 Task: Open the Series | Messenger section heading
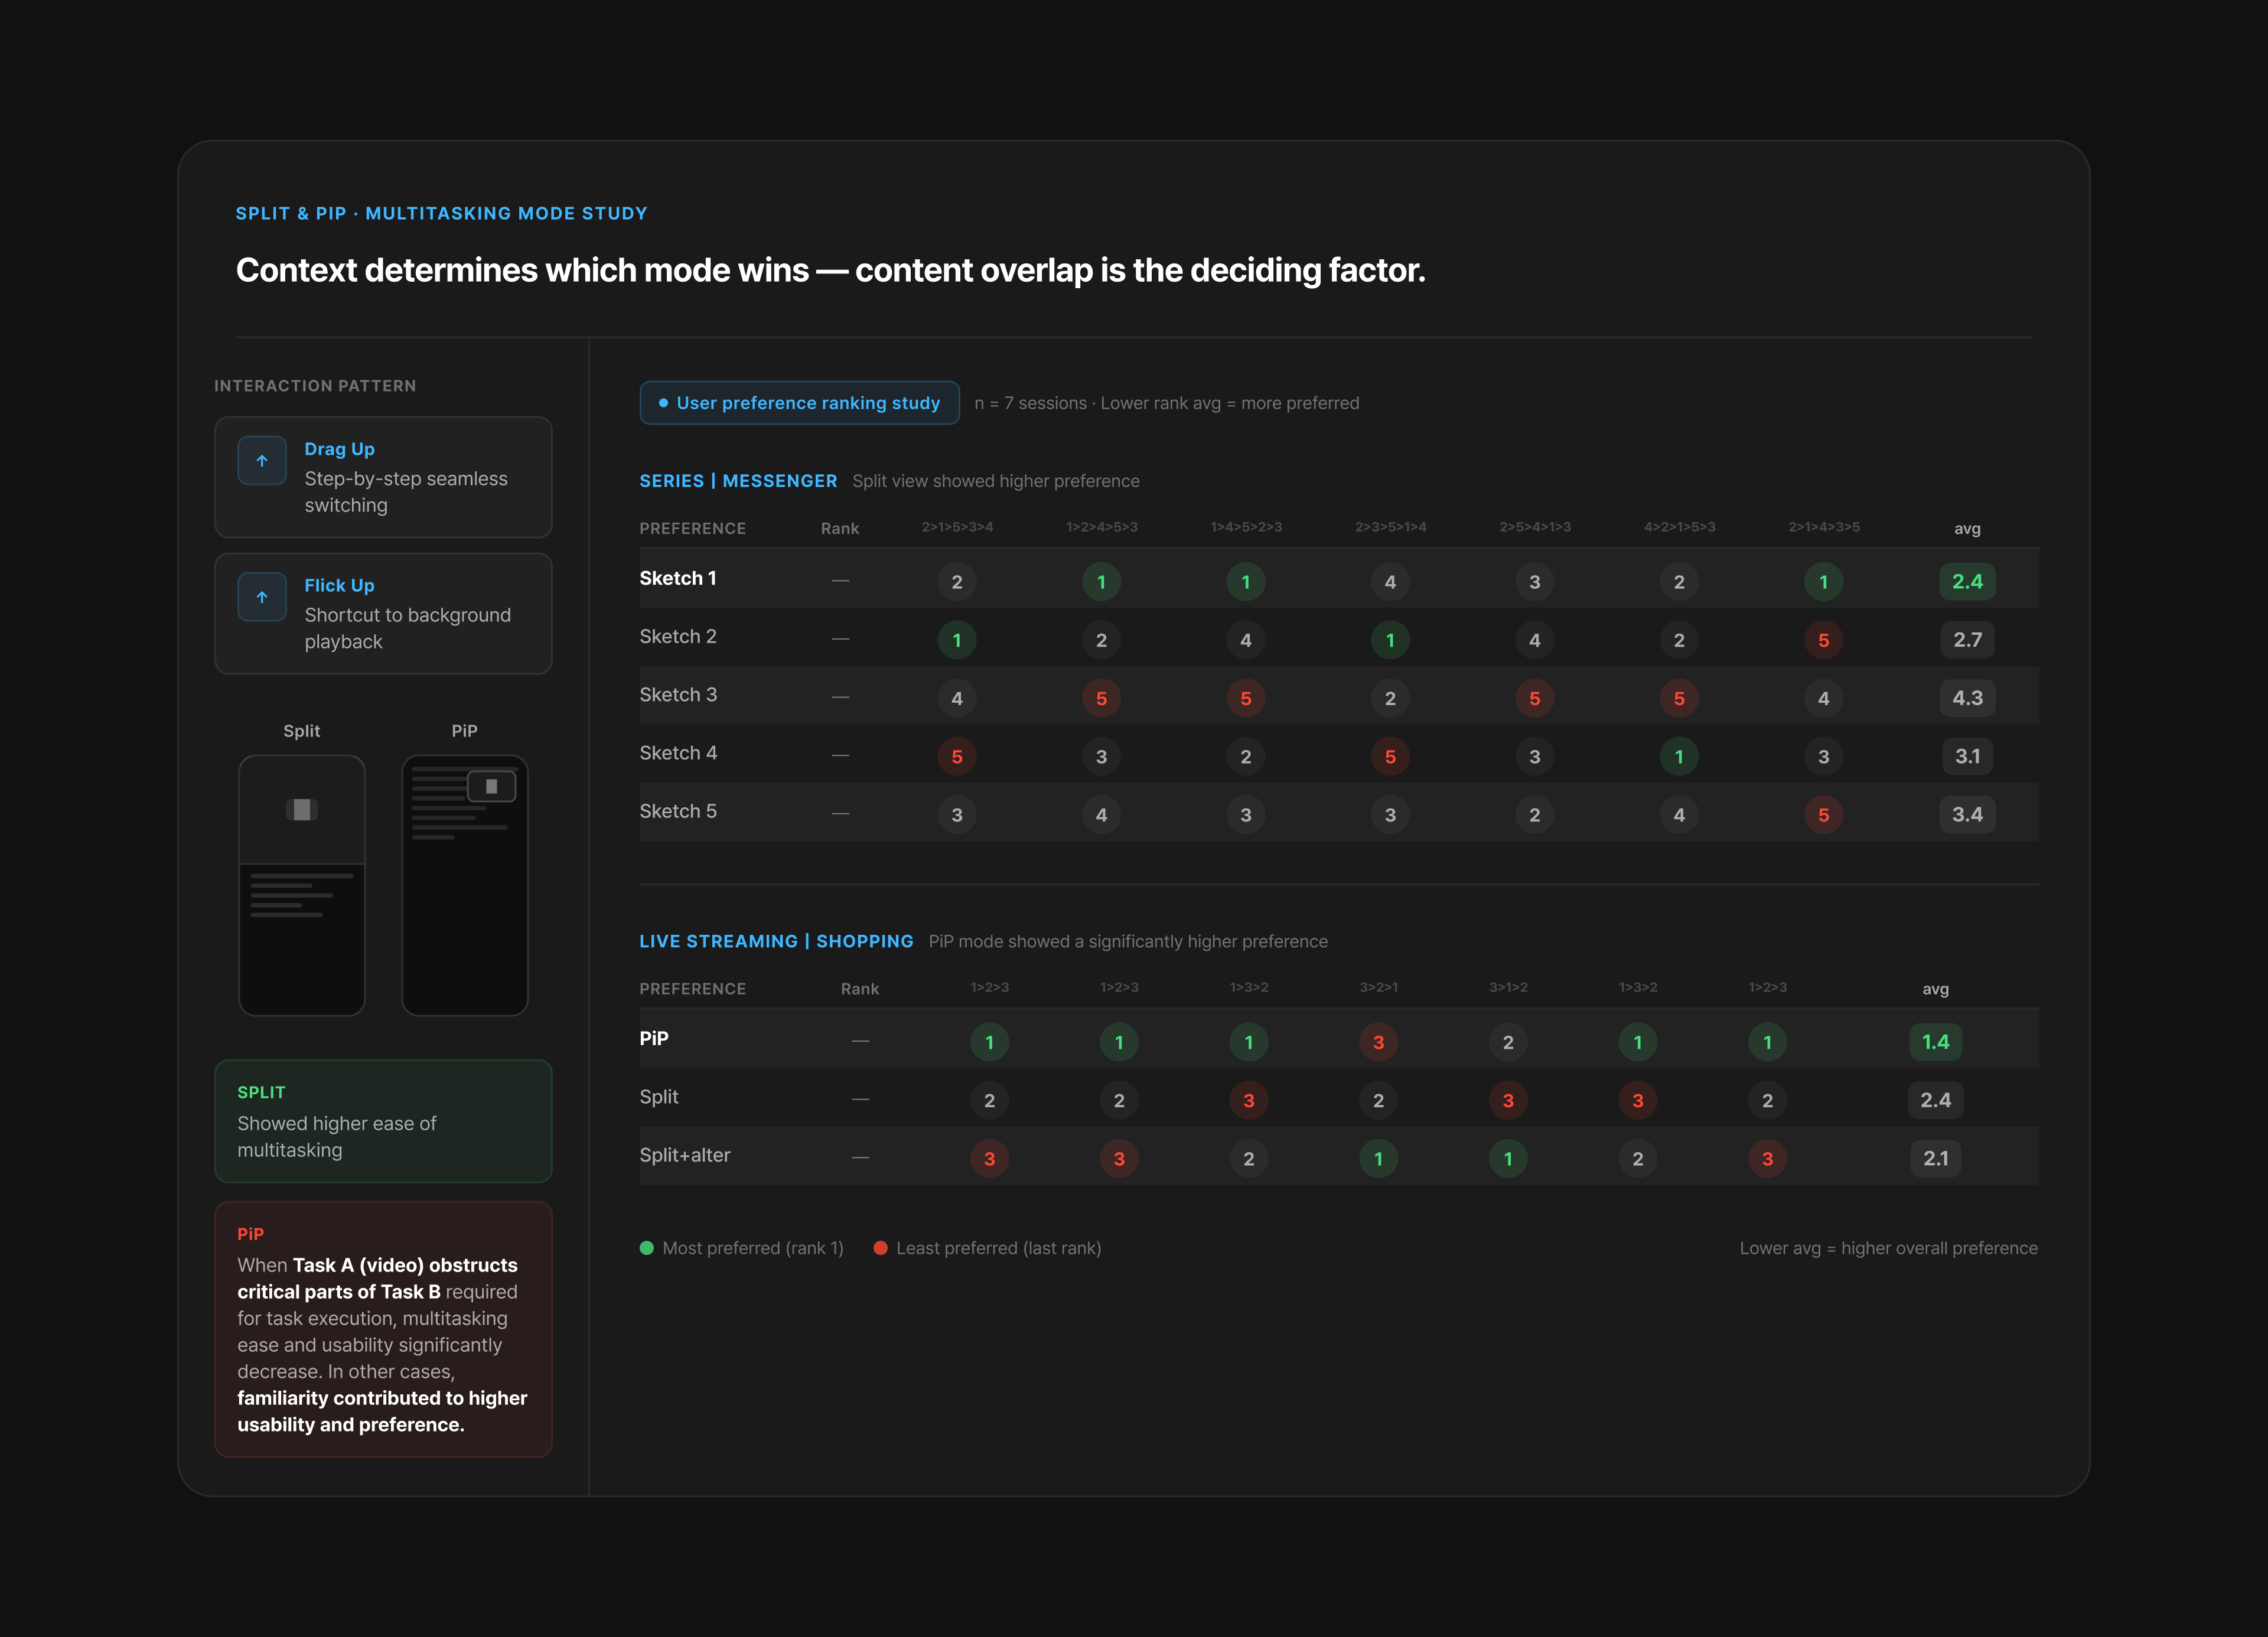click(x=738, y=481)
